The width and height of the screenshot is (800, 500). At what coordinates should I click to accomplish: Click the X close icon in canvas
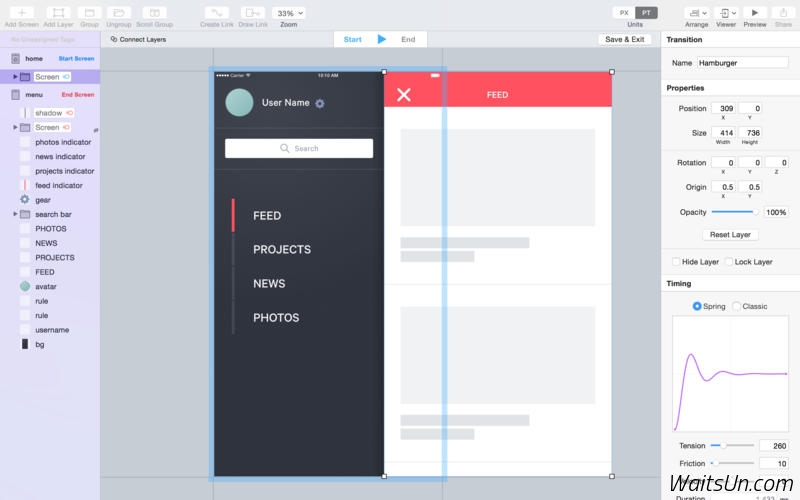(x=404, y=94)
